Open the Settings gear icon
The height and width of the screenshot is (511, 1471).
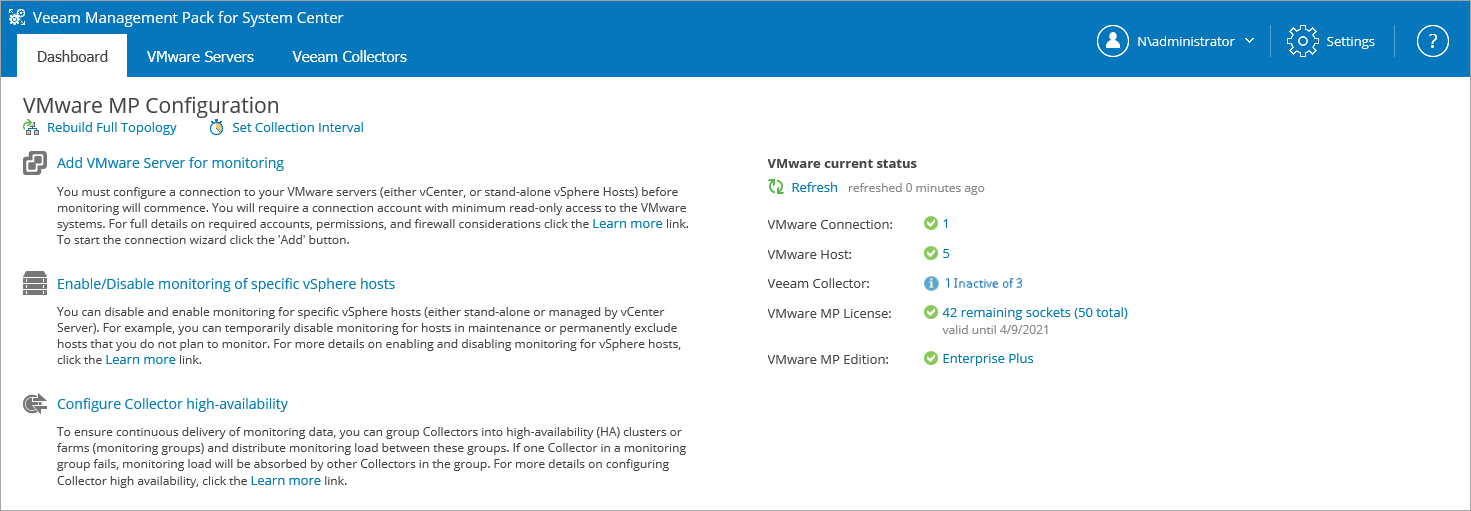tap(1303, 41)
